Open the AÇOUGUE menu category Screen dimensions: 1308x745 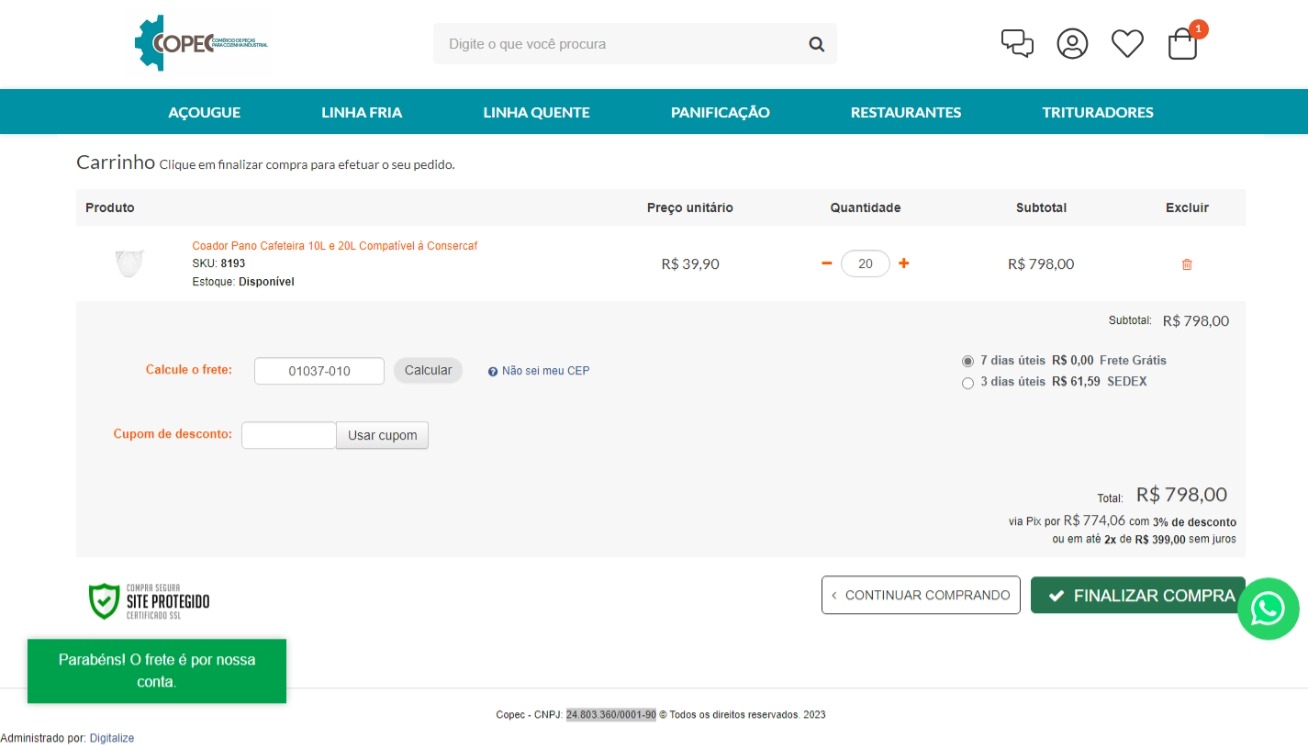(x=204, y=112)
